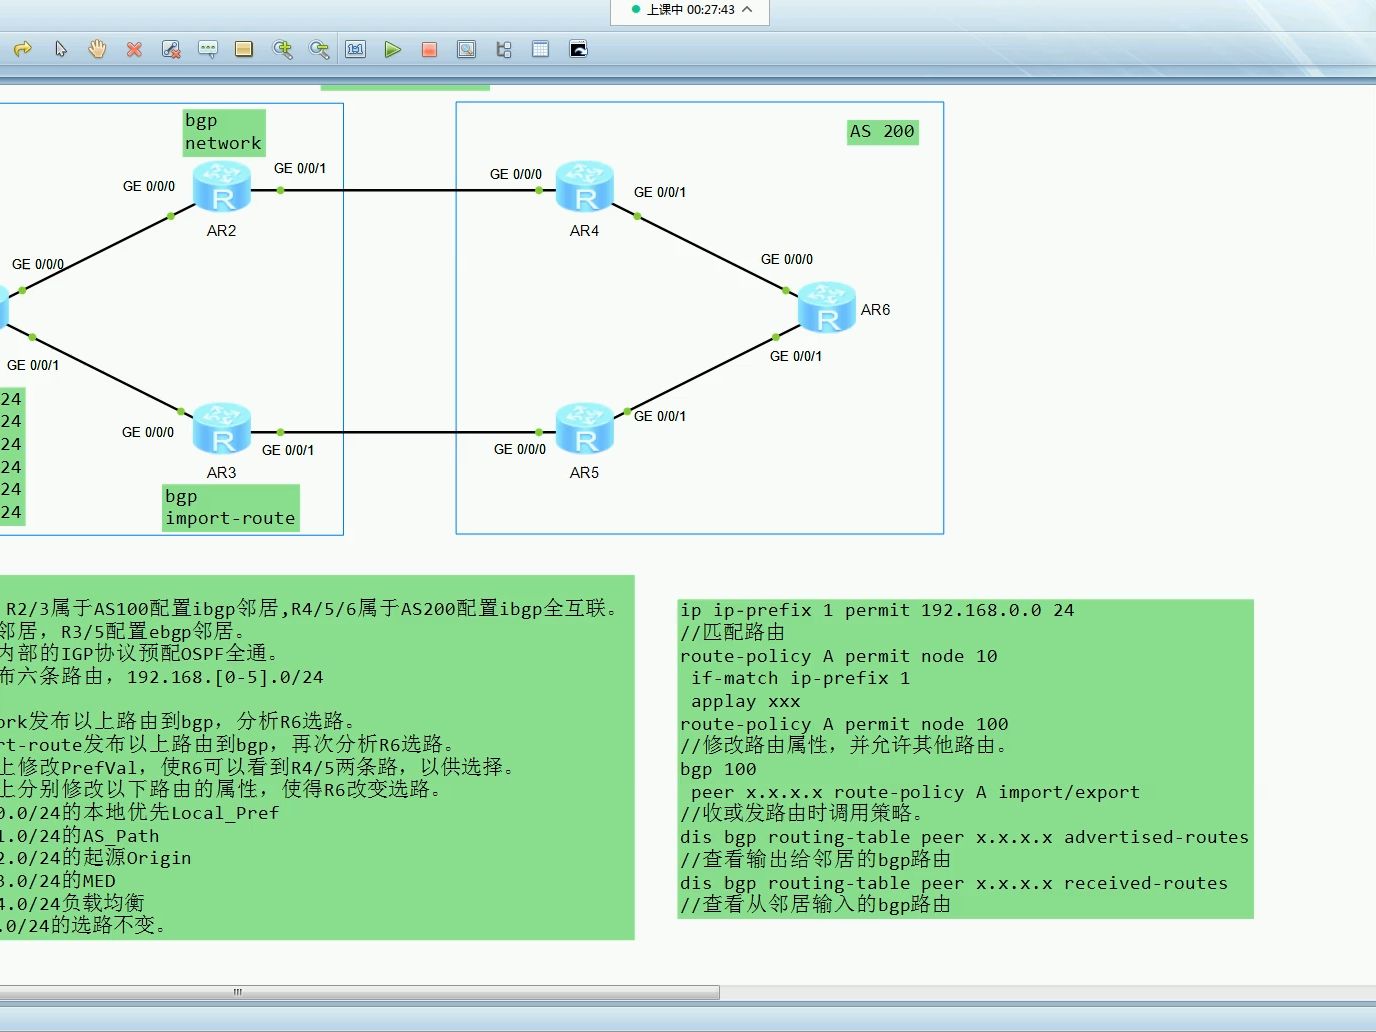This screenshot has width=1376, height=1032.
Task: Select the 'bgp import-route' note below AR3
Action: click(x=231, y=507)
